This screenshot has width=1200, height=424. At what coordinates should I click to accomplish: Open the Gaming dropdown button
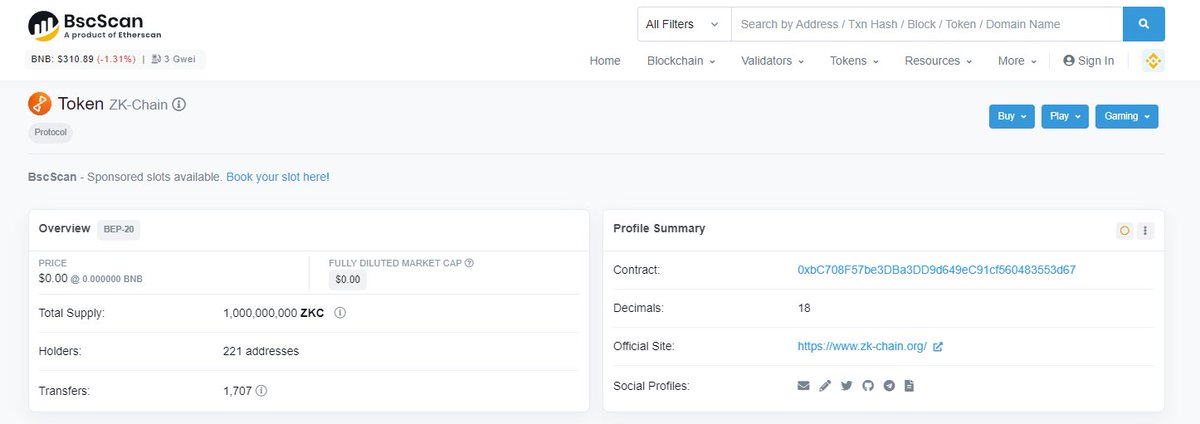point(1127,116)
